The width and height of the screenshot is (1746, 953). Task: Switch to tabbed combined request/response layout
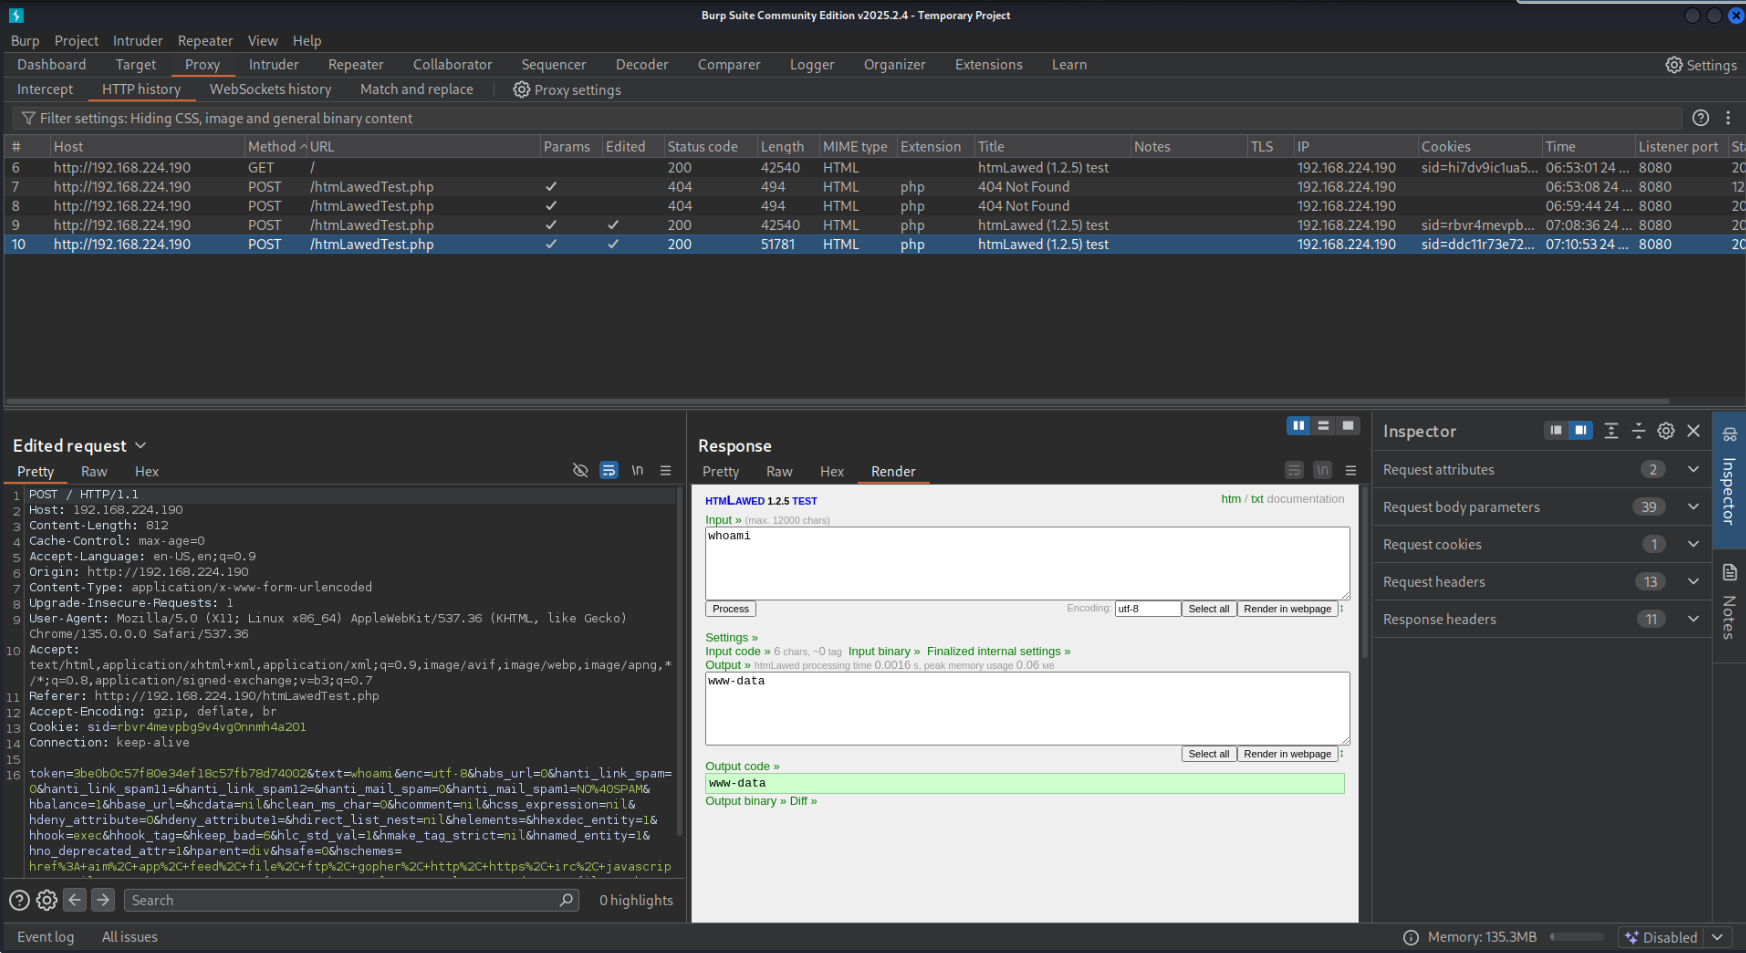pyautogui.click(x=1348, y=426)
